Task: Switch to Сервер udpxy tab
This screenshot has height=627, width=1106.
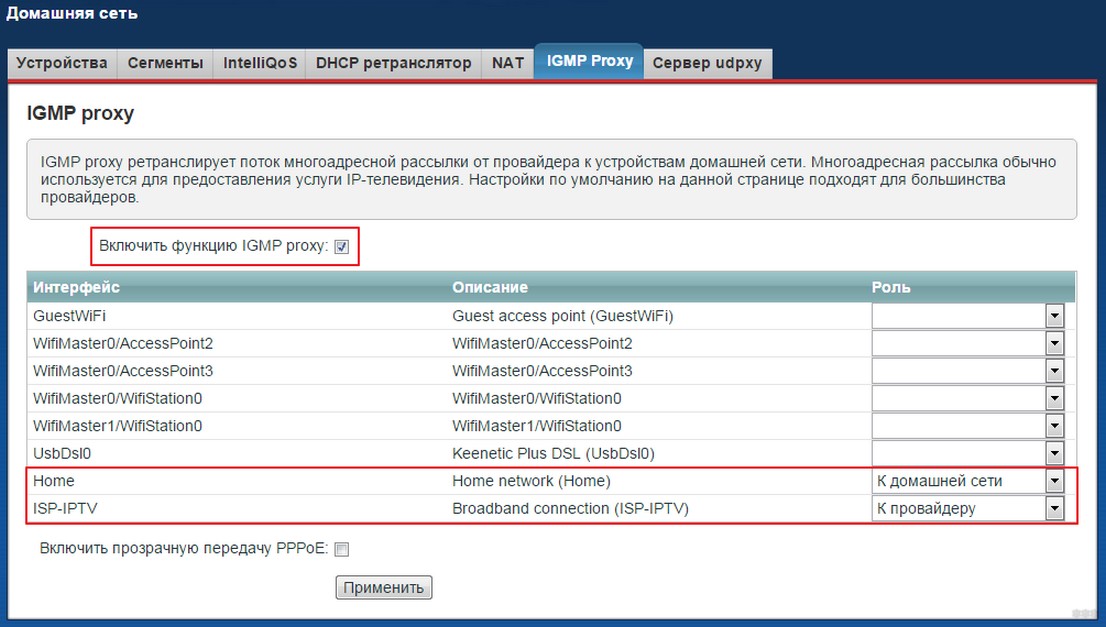Action: coord(707,63)
